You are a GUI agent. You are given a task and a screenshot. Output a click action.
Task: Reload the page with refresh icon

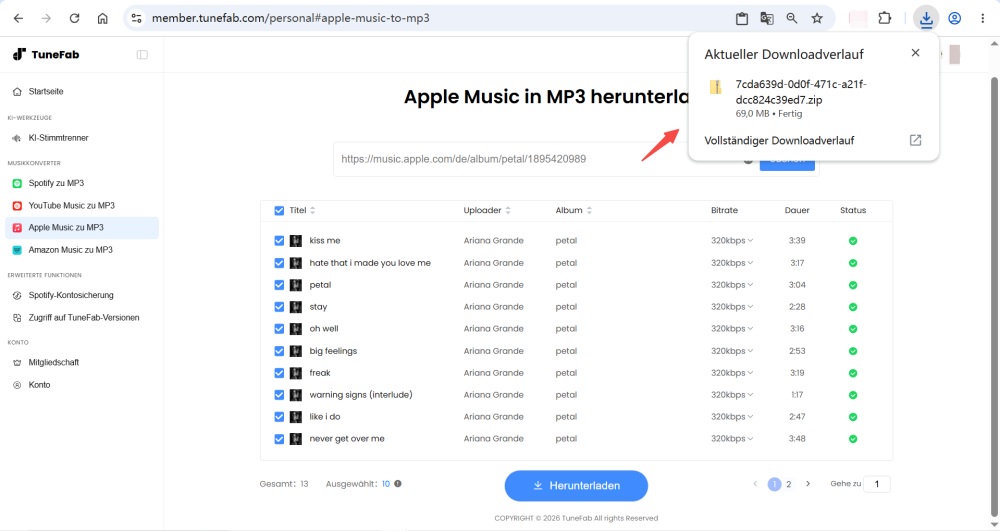[x=75, y=18]
